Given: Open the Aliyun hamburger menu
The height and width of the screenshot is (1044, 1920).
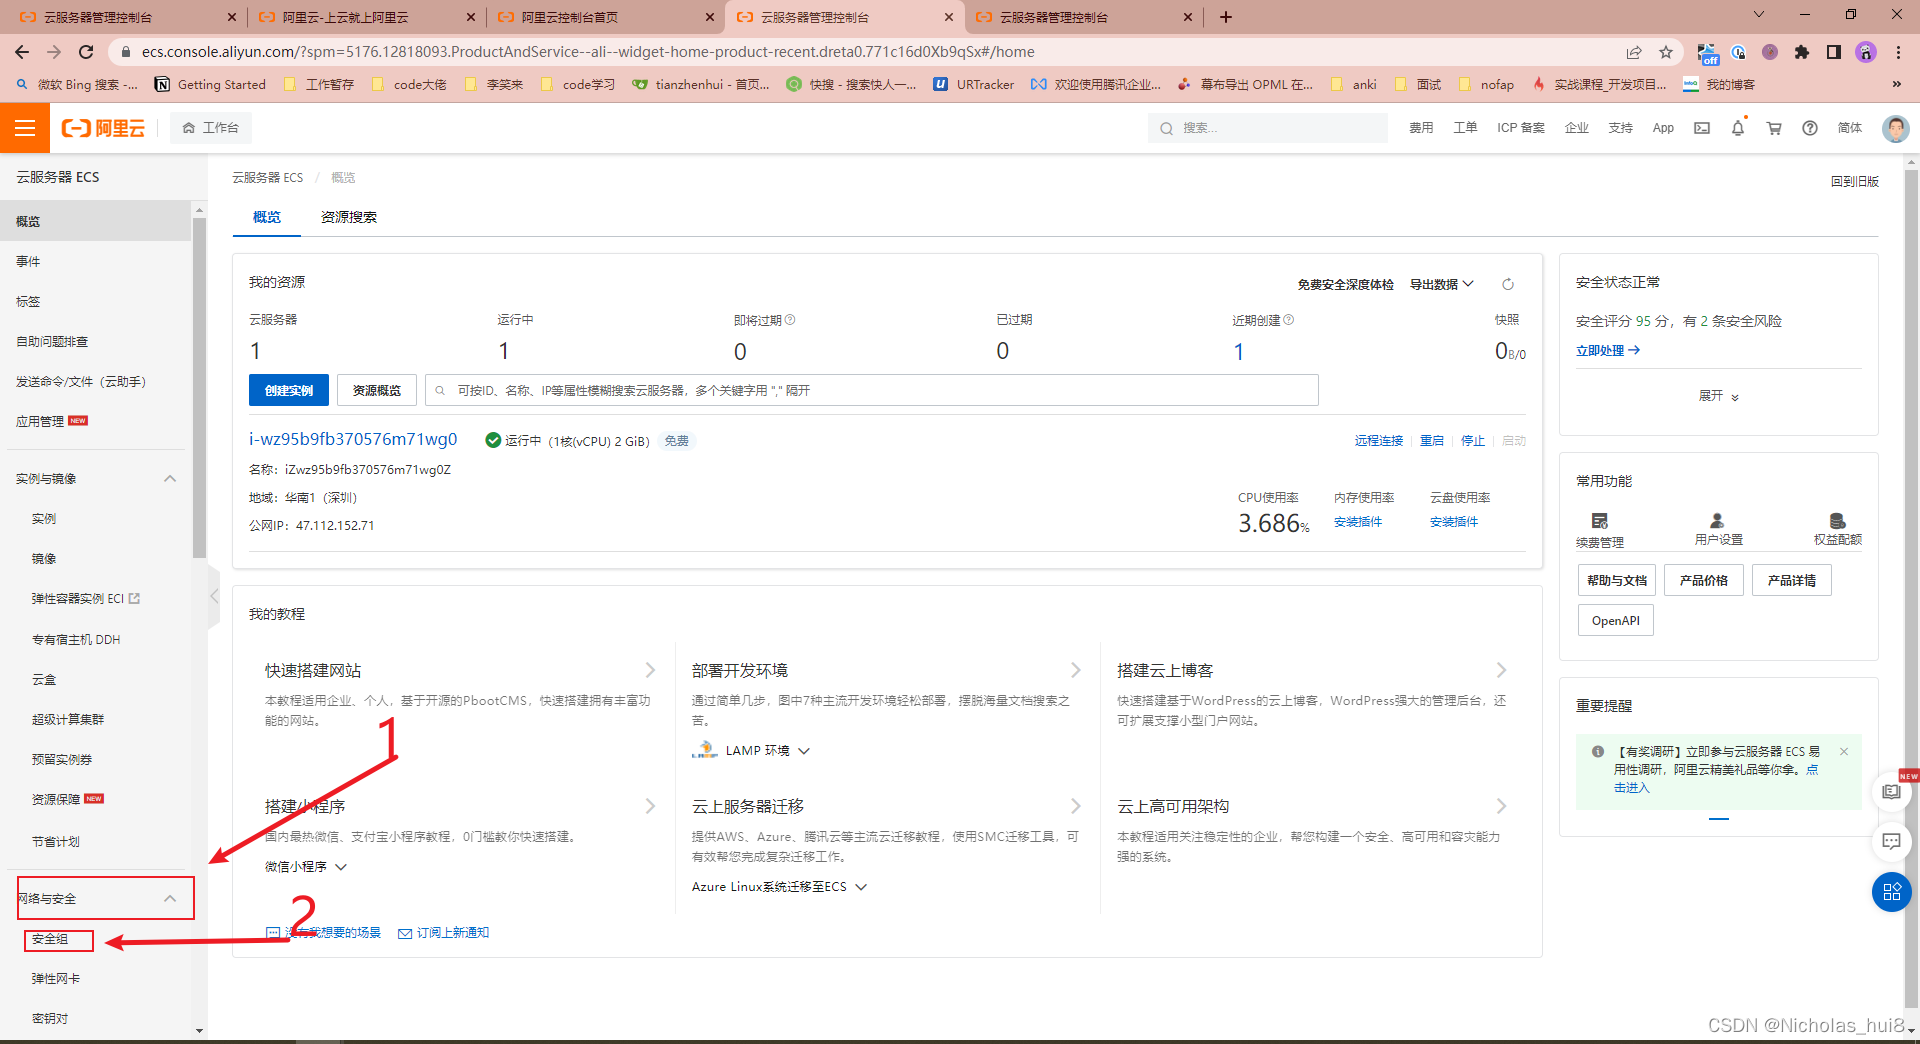Looking at the screenshot, I should point(25,128).
